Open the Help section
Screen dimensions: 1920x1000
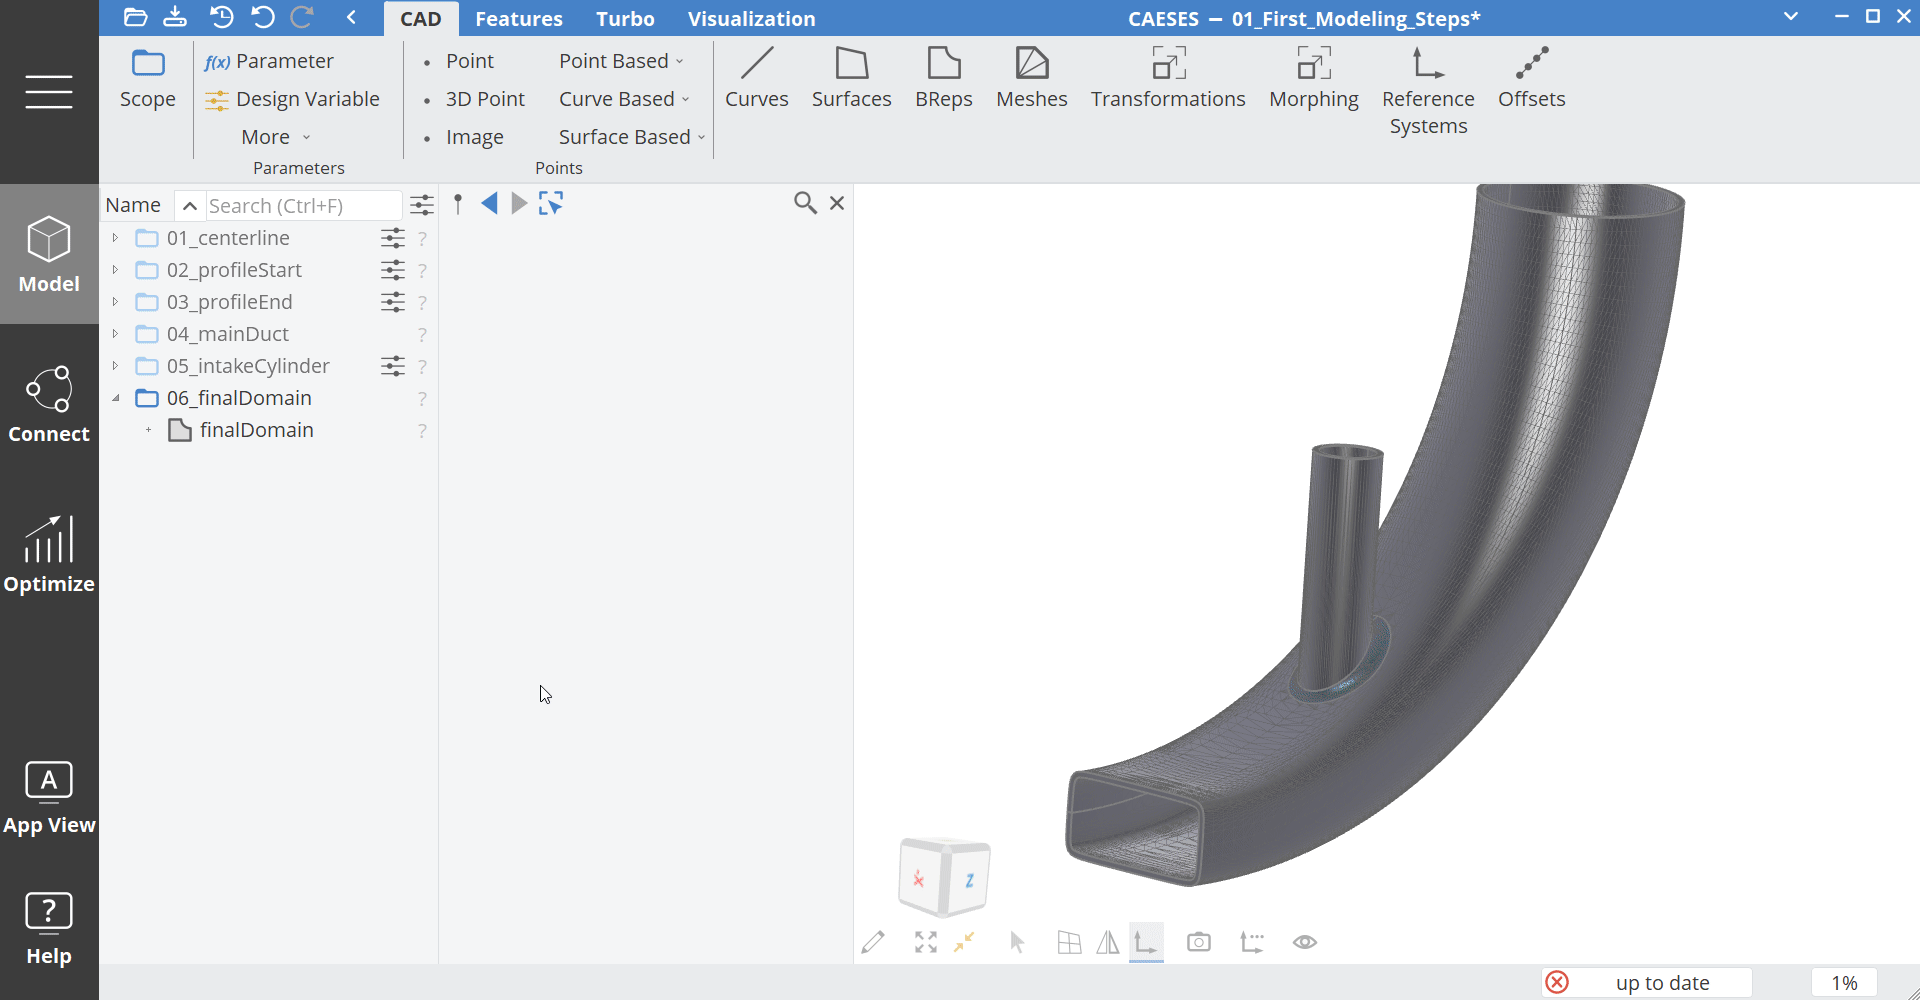[x=49, y=928]
